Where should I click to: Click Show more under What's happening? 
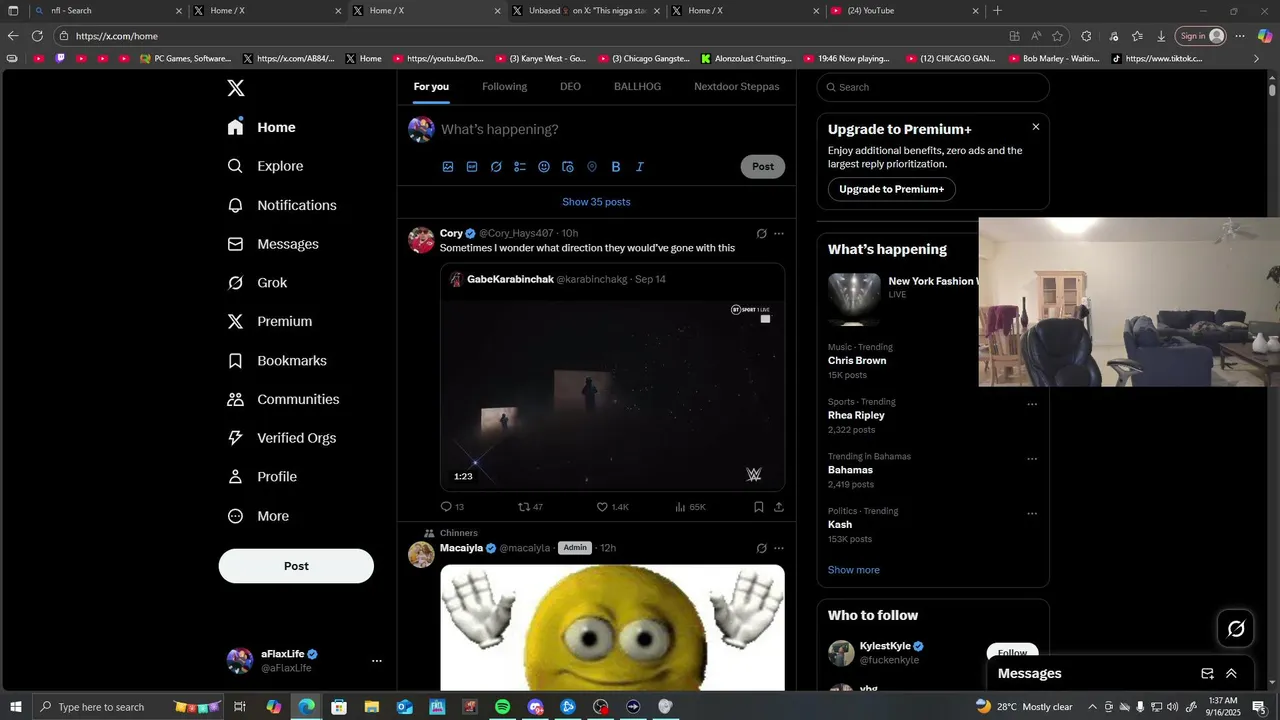[854, 570]
